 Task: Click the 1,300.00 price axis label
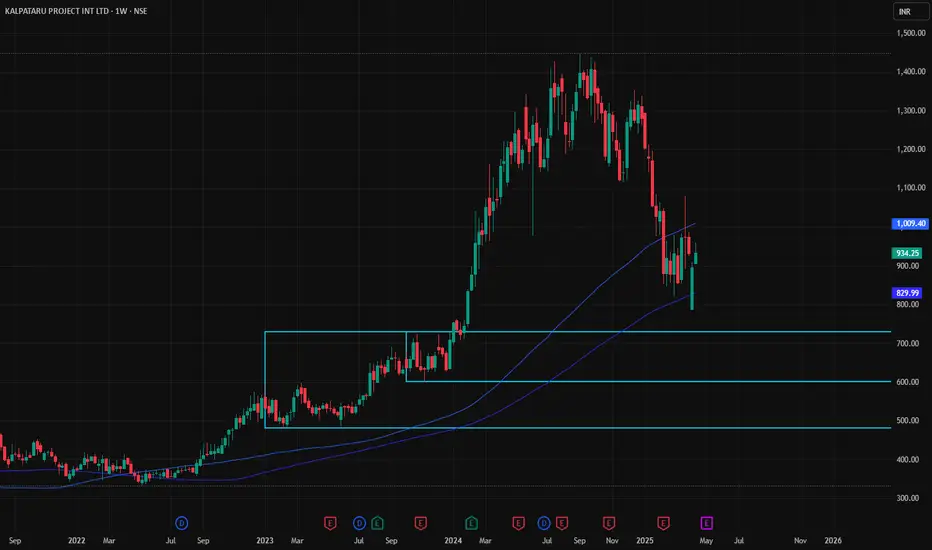[911, 111]
